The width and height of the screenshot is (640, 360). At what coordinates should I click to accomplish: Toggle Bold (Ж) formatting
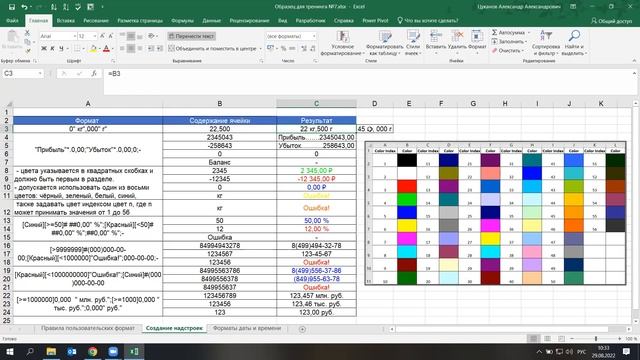(x=44, y=49)
